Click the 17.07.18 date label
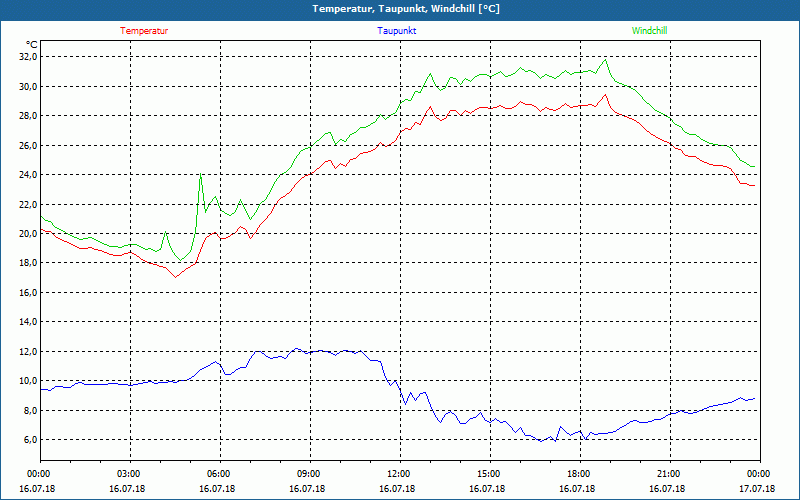800x500 pixels. coord(757,489)
